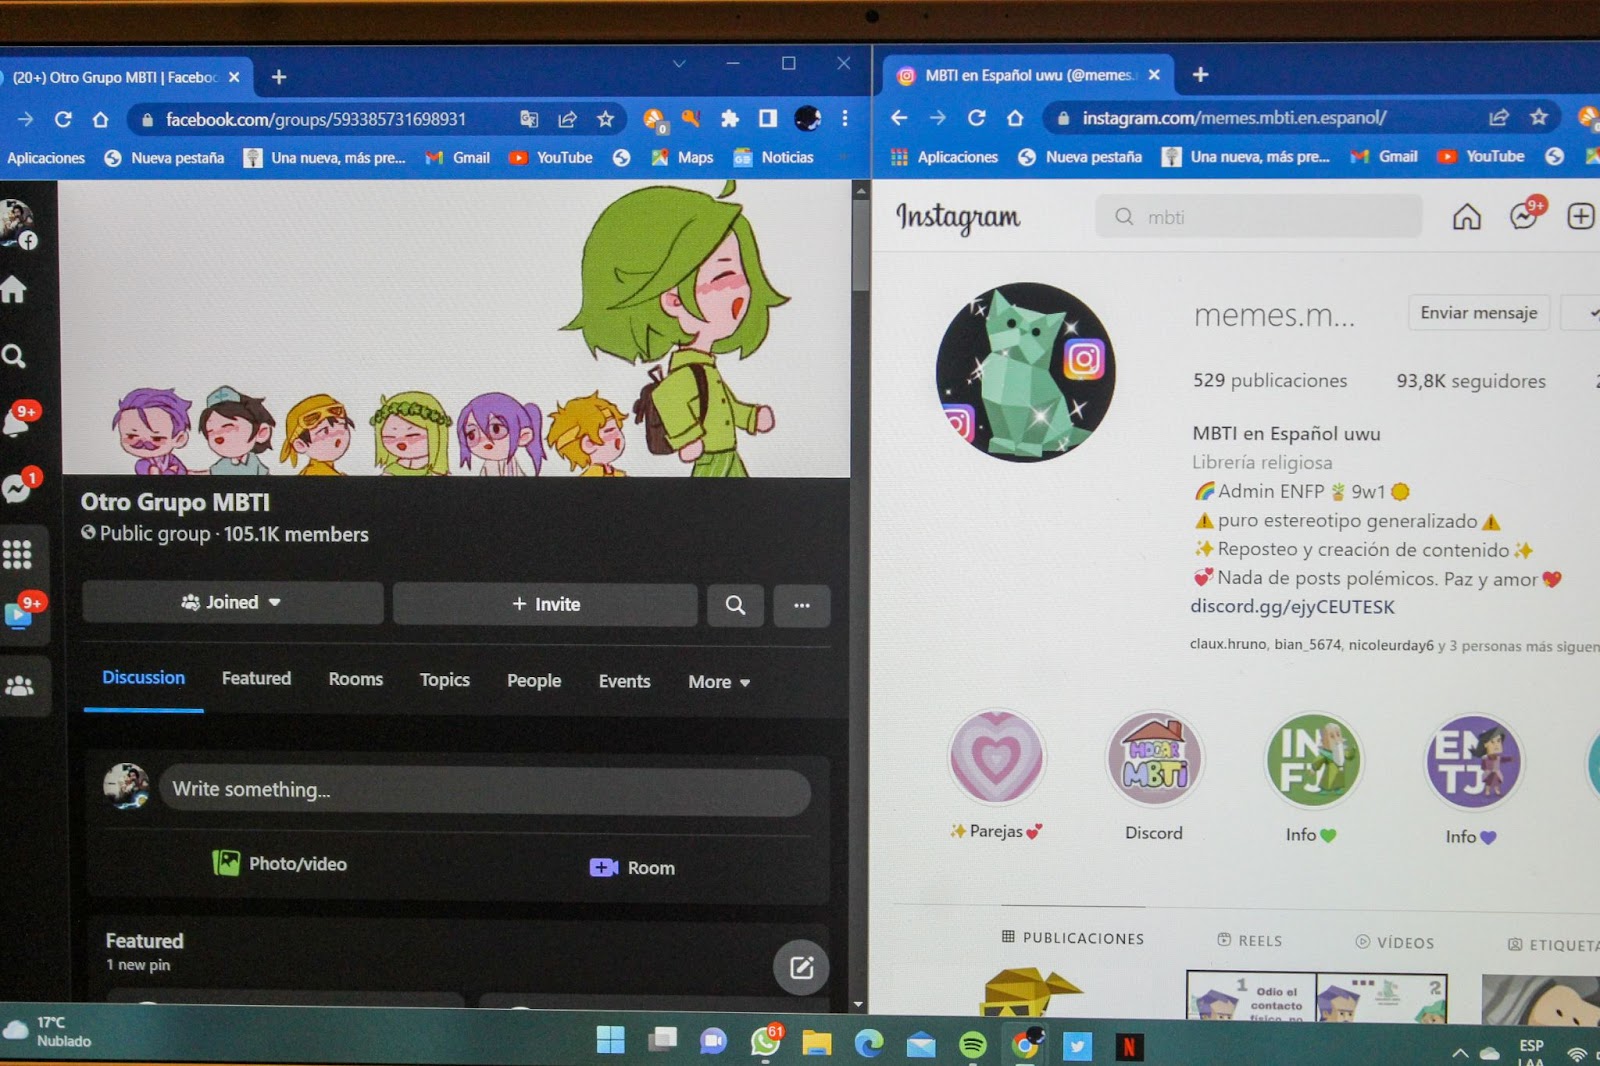
Task: Open Windows Start button
Action: pyautogui.click(x=610, y=1040)
